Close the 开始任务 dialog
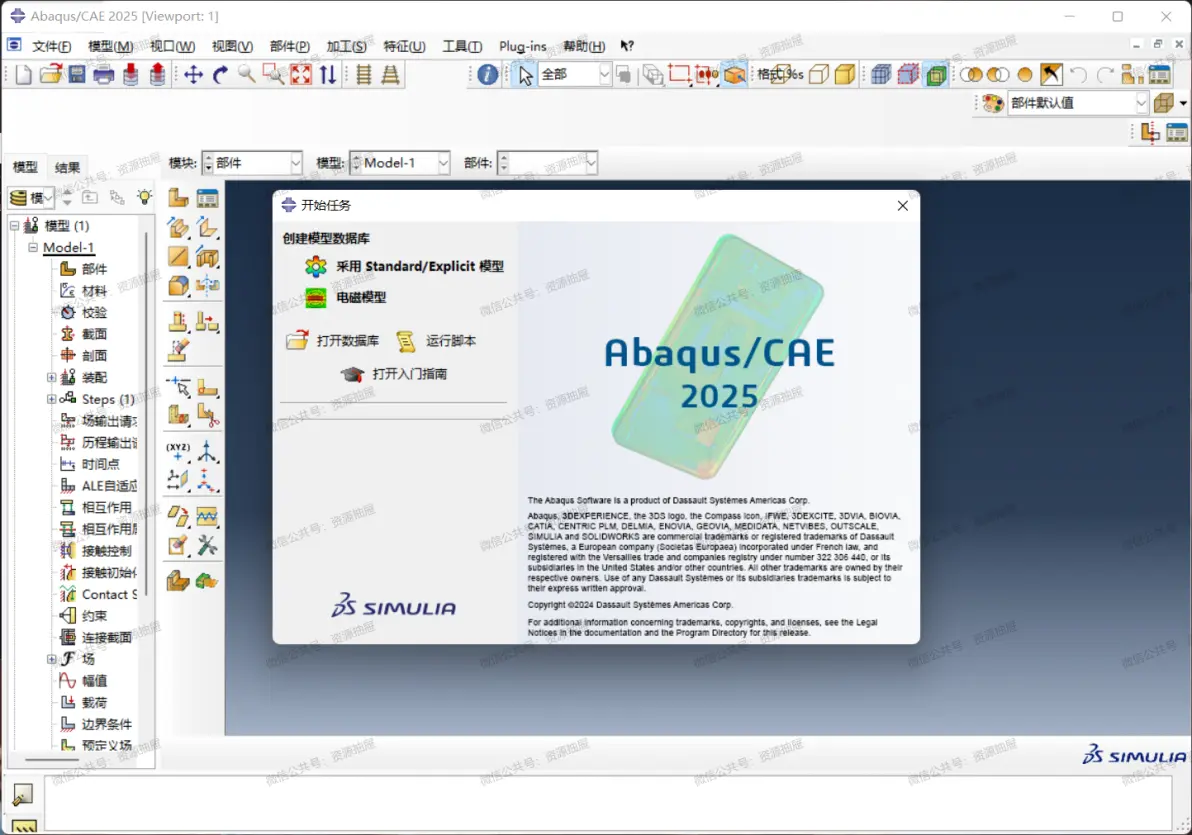 click(x=902, y=206)
